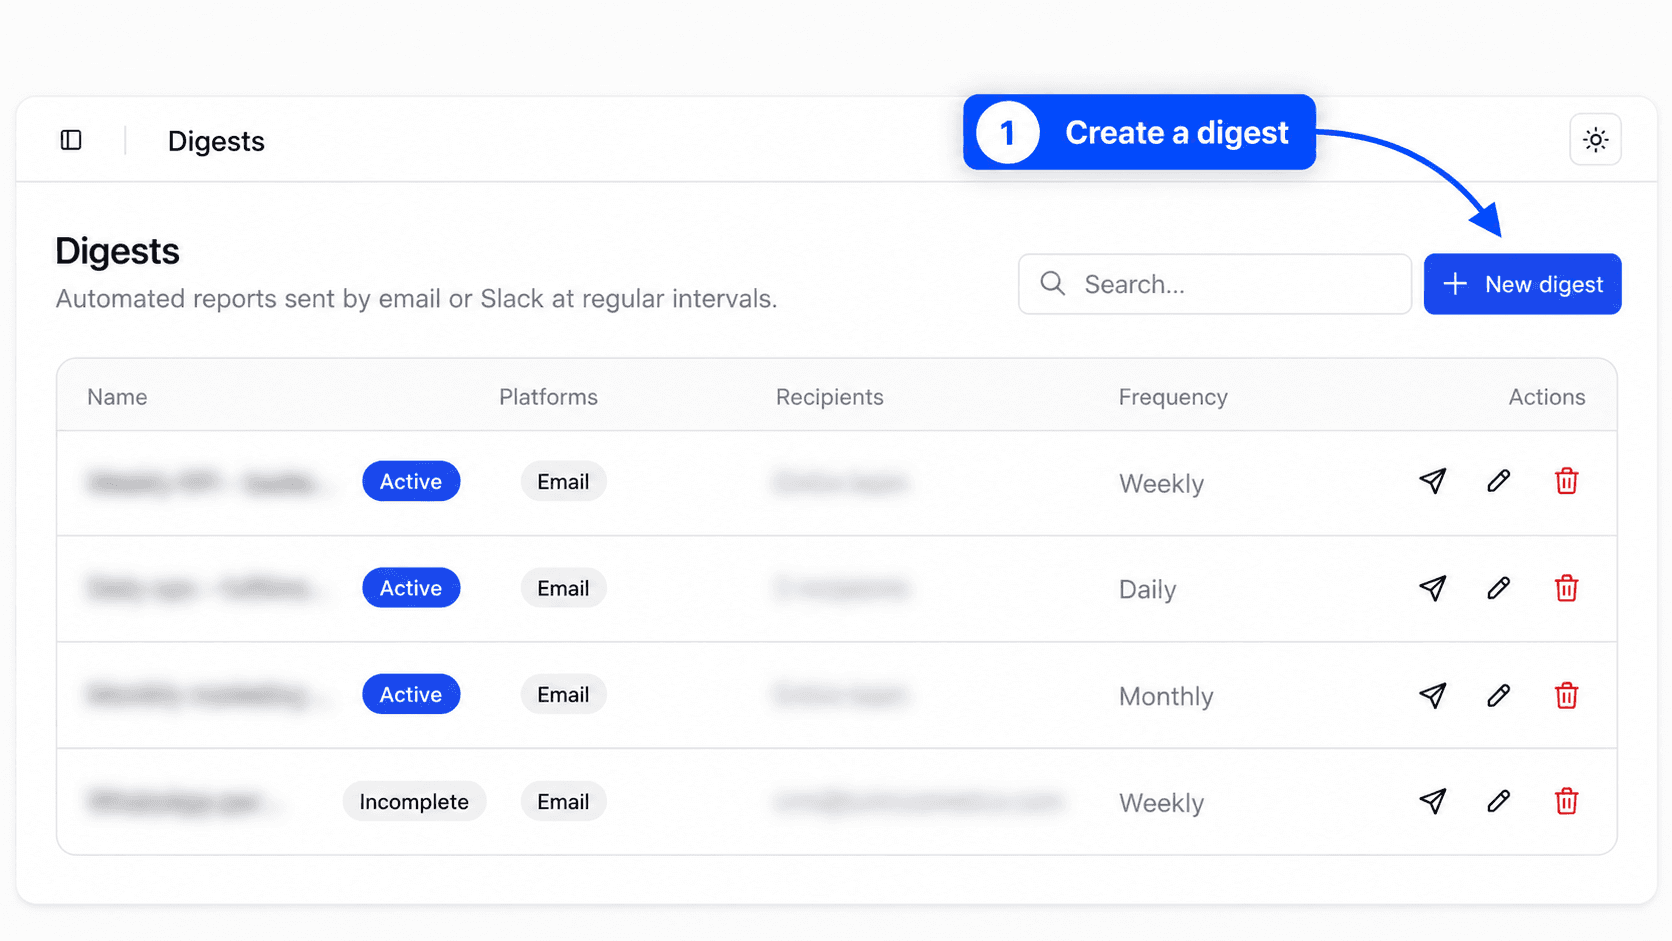Click the Name column header
1672x941 pixels.
coord(117,397)
